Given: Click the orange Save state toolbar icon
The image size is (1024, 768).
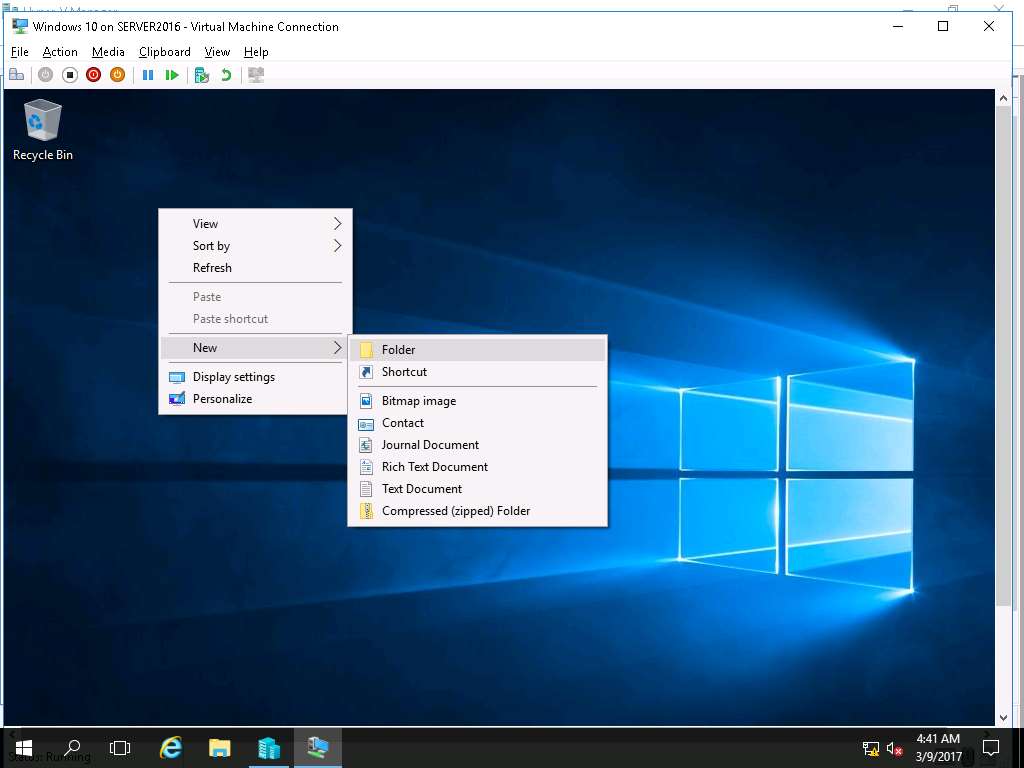Looking at the screenshot, I should coord(118,75).
